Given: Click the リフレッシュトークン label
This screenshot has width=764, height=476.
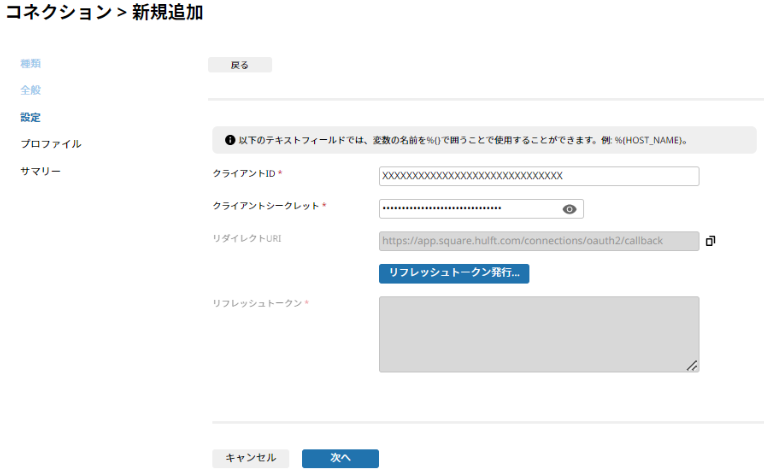Looking at the screenshot, I should tap(257, 303).
